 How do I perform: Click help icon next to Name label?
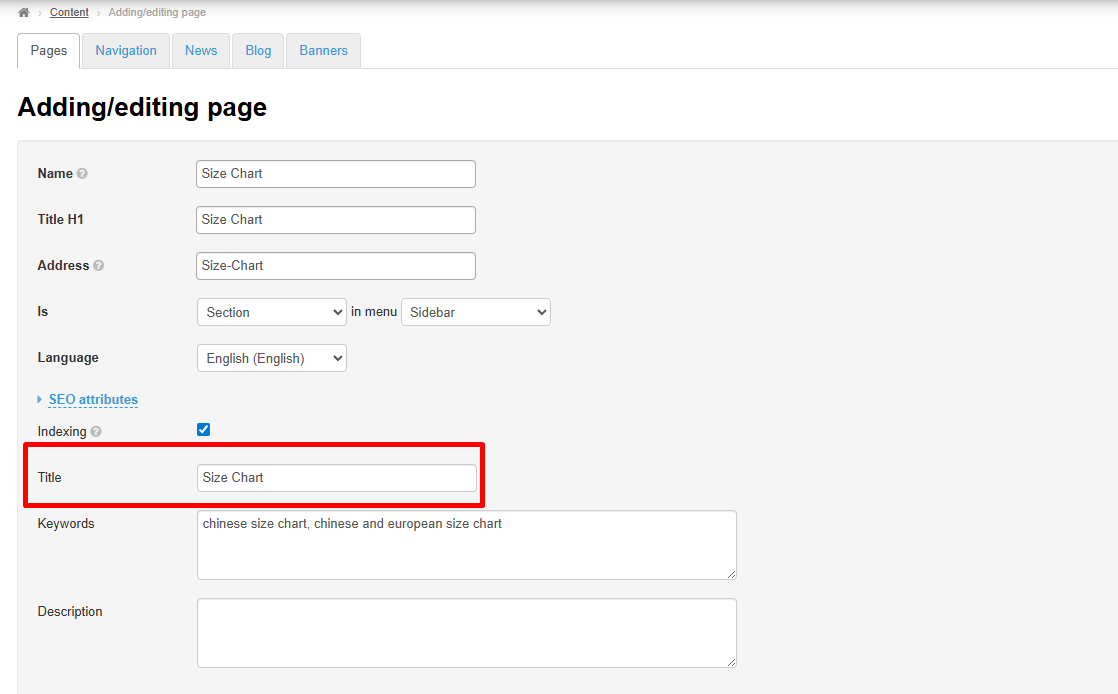click(x=82, y=174)
